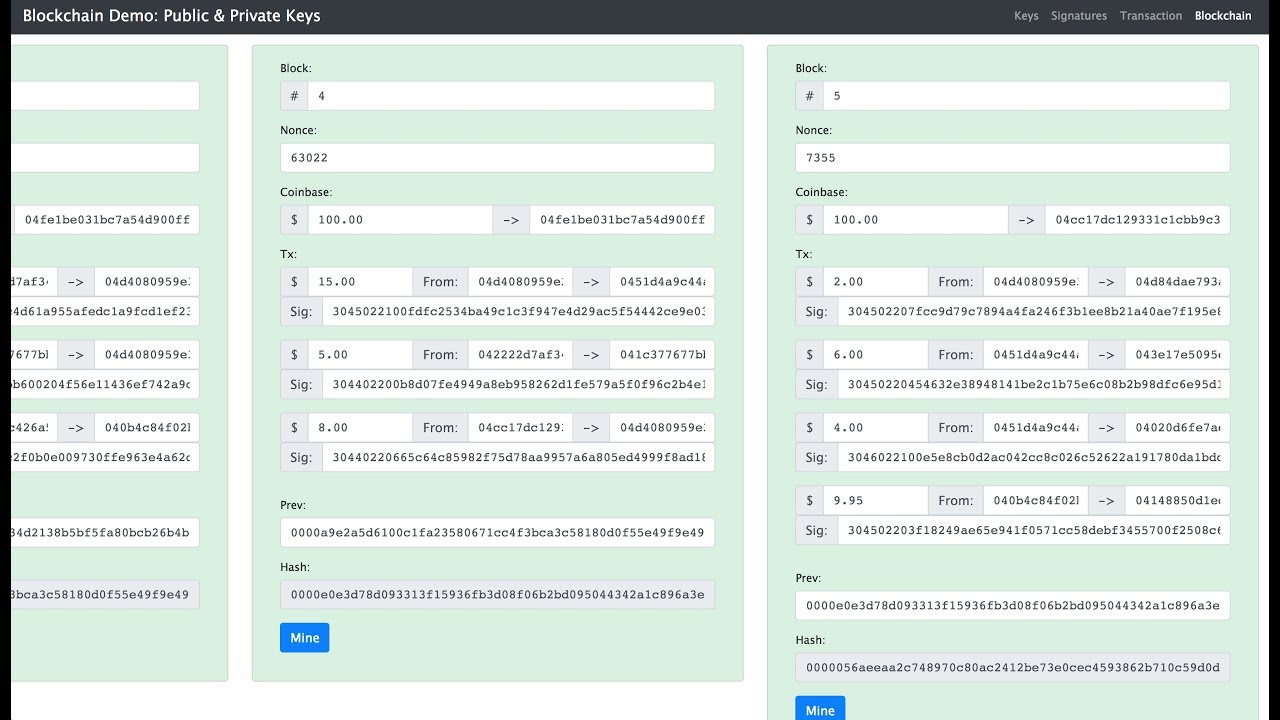Image resolution: width=1280 pixels, height=720 pixels.
Task: Edit partial hash field ending d0f55e49f9e49 in left block
Action: tap(106, 594)
